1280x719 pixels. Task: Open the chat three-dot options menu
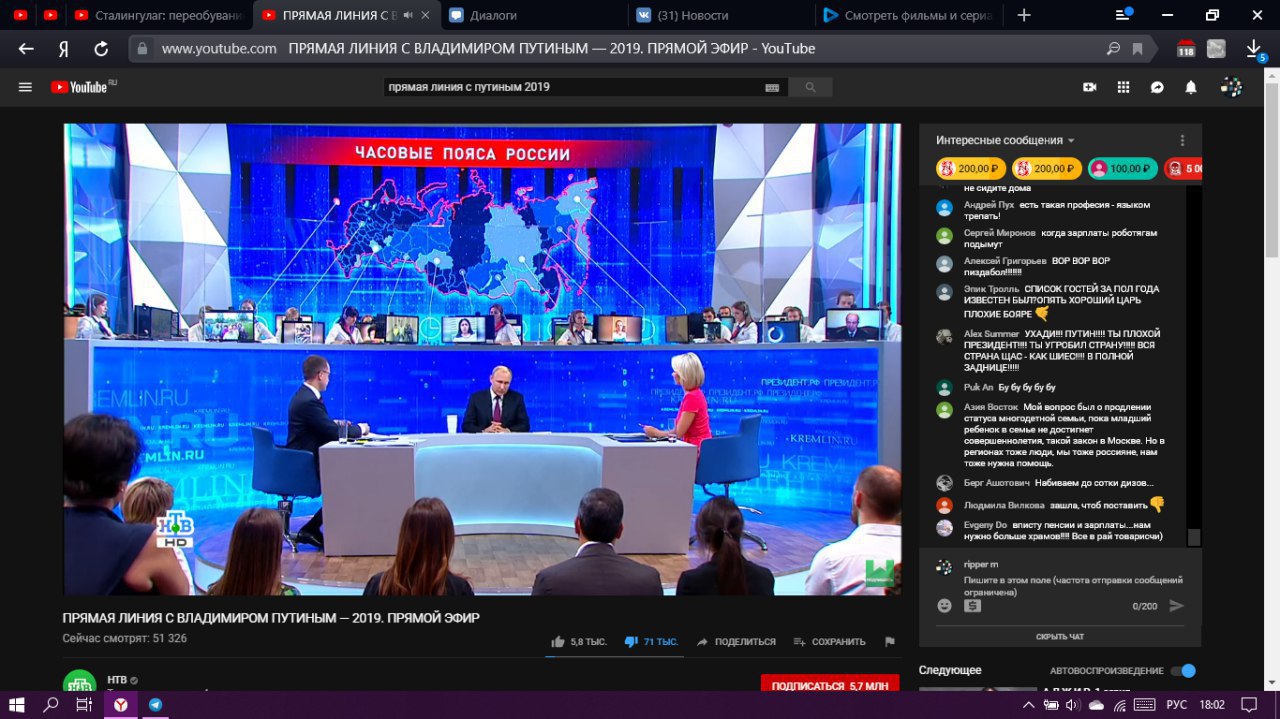(x=1182, y=140)
